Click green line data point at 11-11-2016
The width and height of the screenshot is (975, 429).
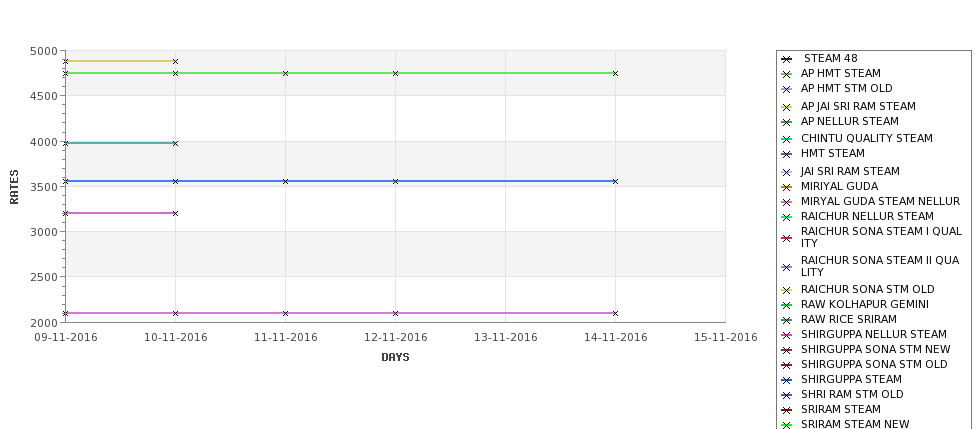[x=285, y=73]
